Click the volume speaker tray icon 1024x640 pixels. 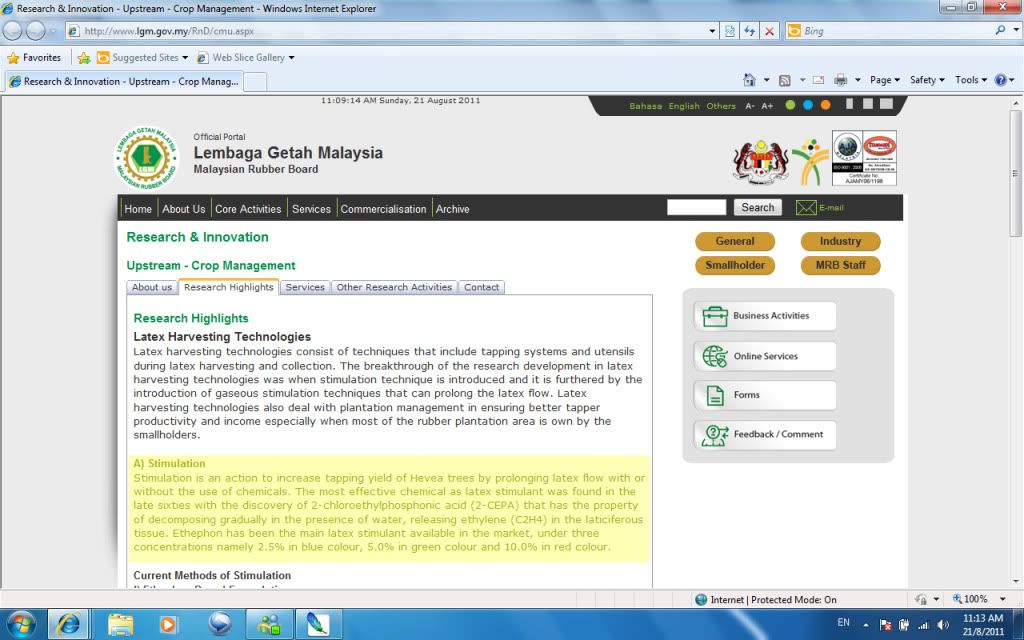point(942,624)
